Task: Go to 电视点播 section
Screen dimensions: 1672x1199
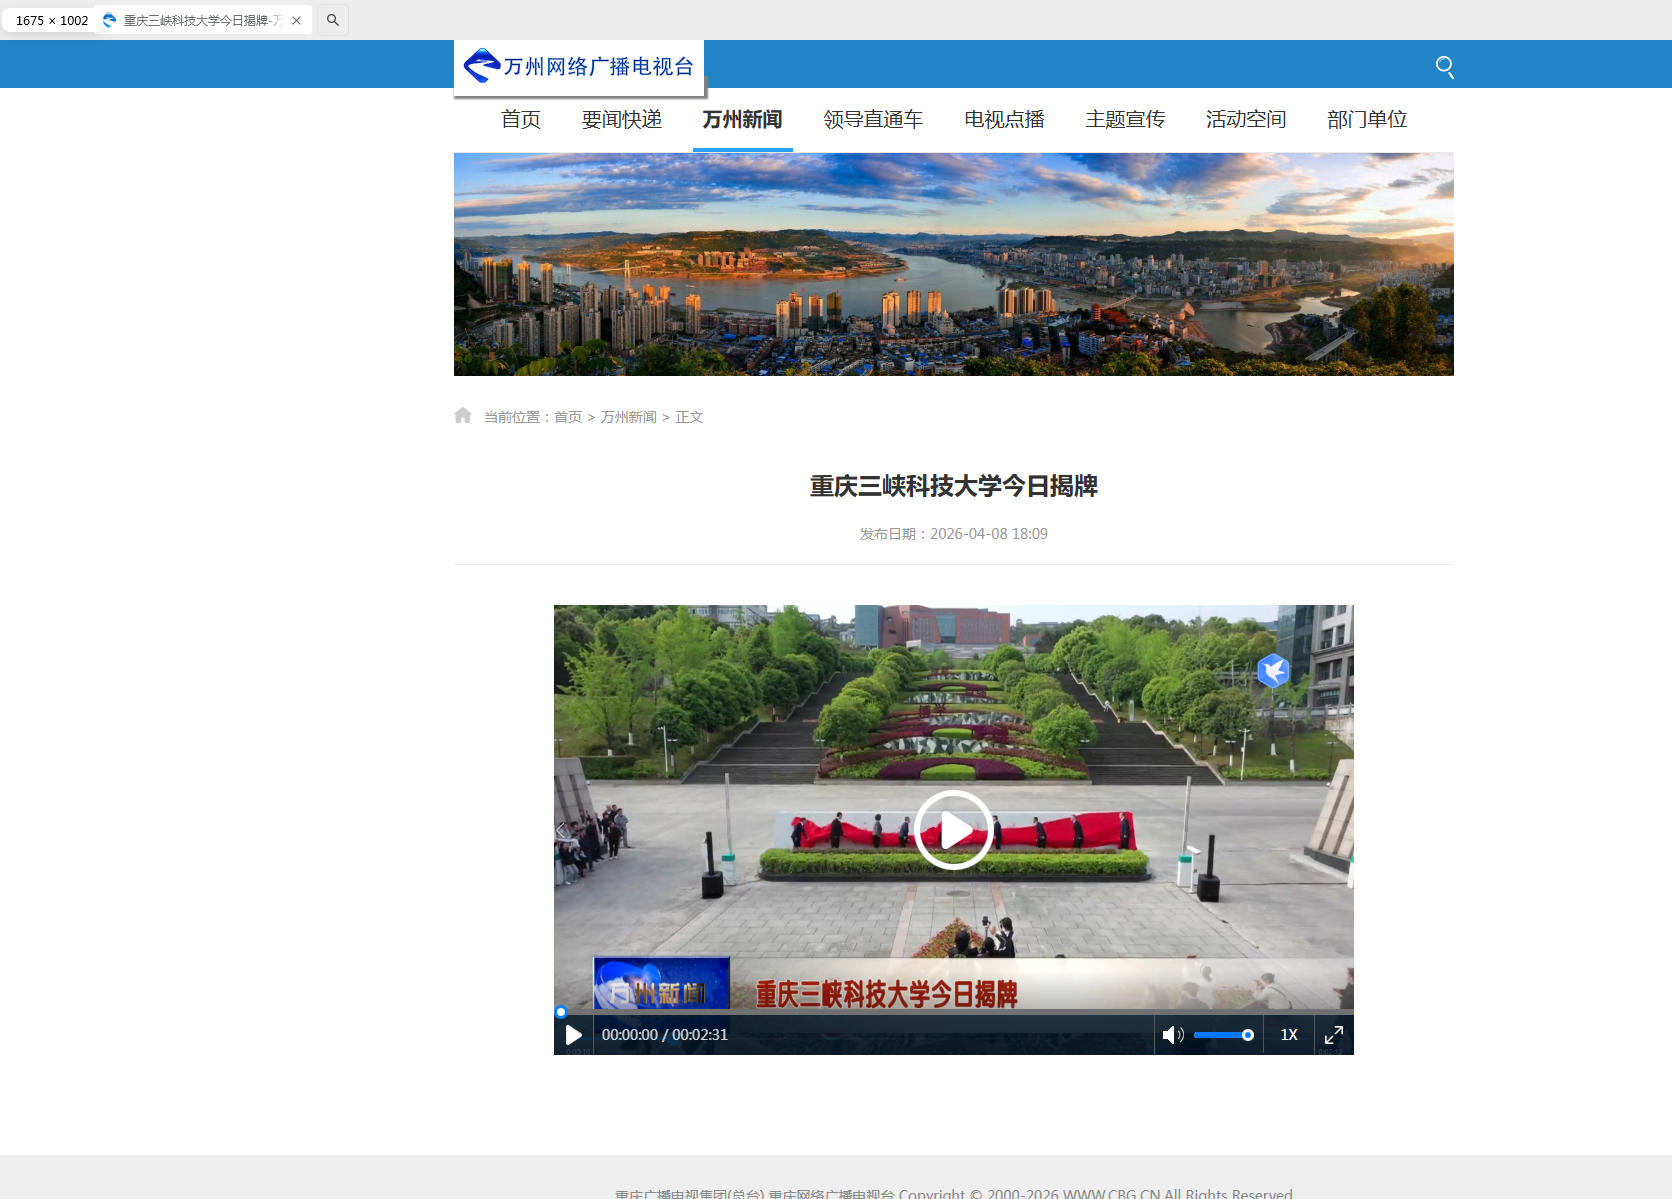Action: tap(1004, 120)
